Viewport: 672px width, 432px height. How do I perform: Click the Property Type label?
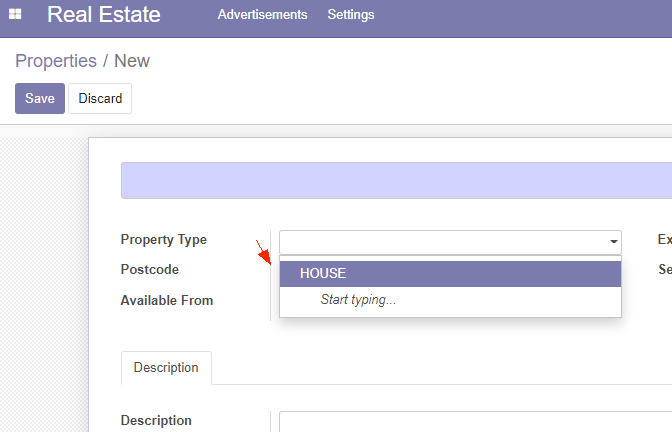(164, 240)
